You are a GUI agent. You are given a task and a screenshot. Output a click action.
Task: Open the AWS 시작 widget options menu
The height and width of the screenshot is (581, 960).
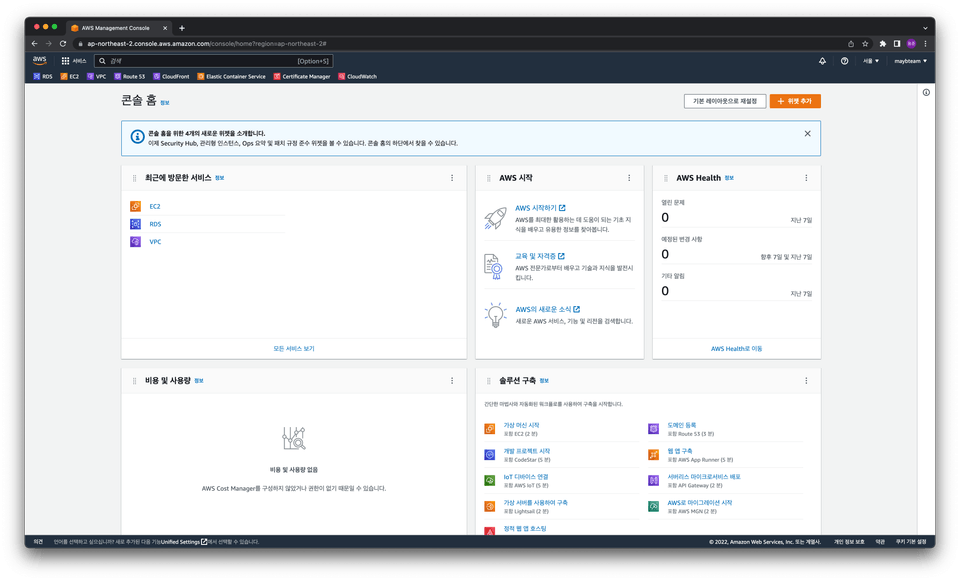point(629,178)
